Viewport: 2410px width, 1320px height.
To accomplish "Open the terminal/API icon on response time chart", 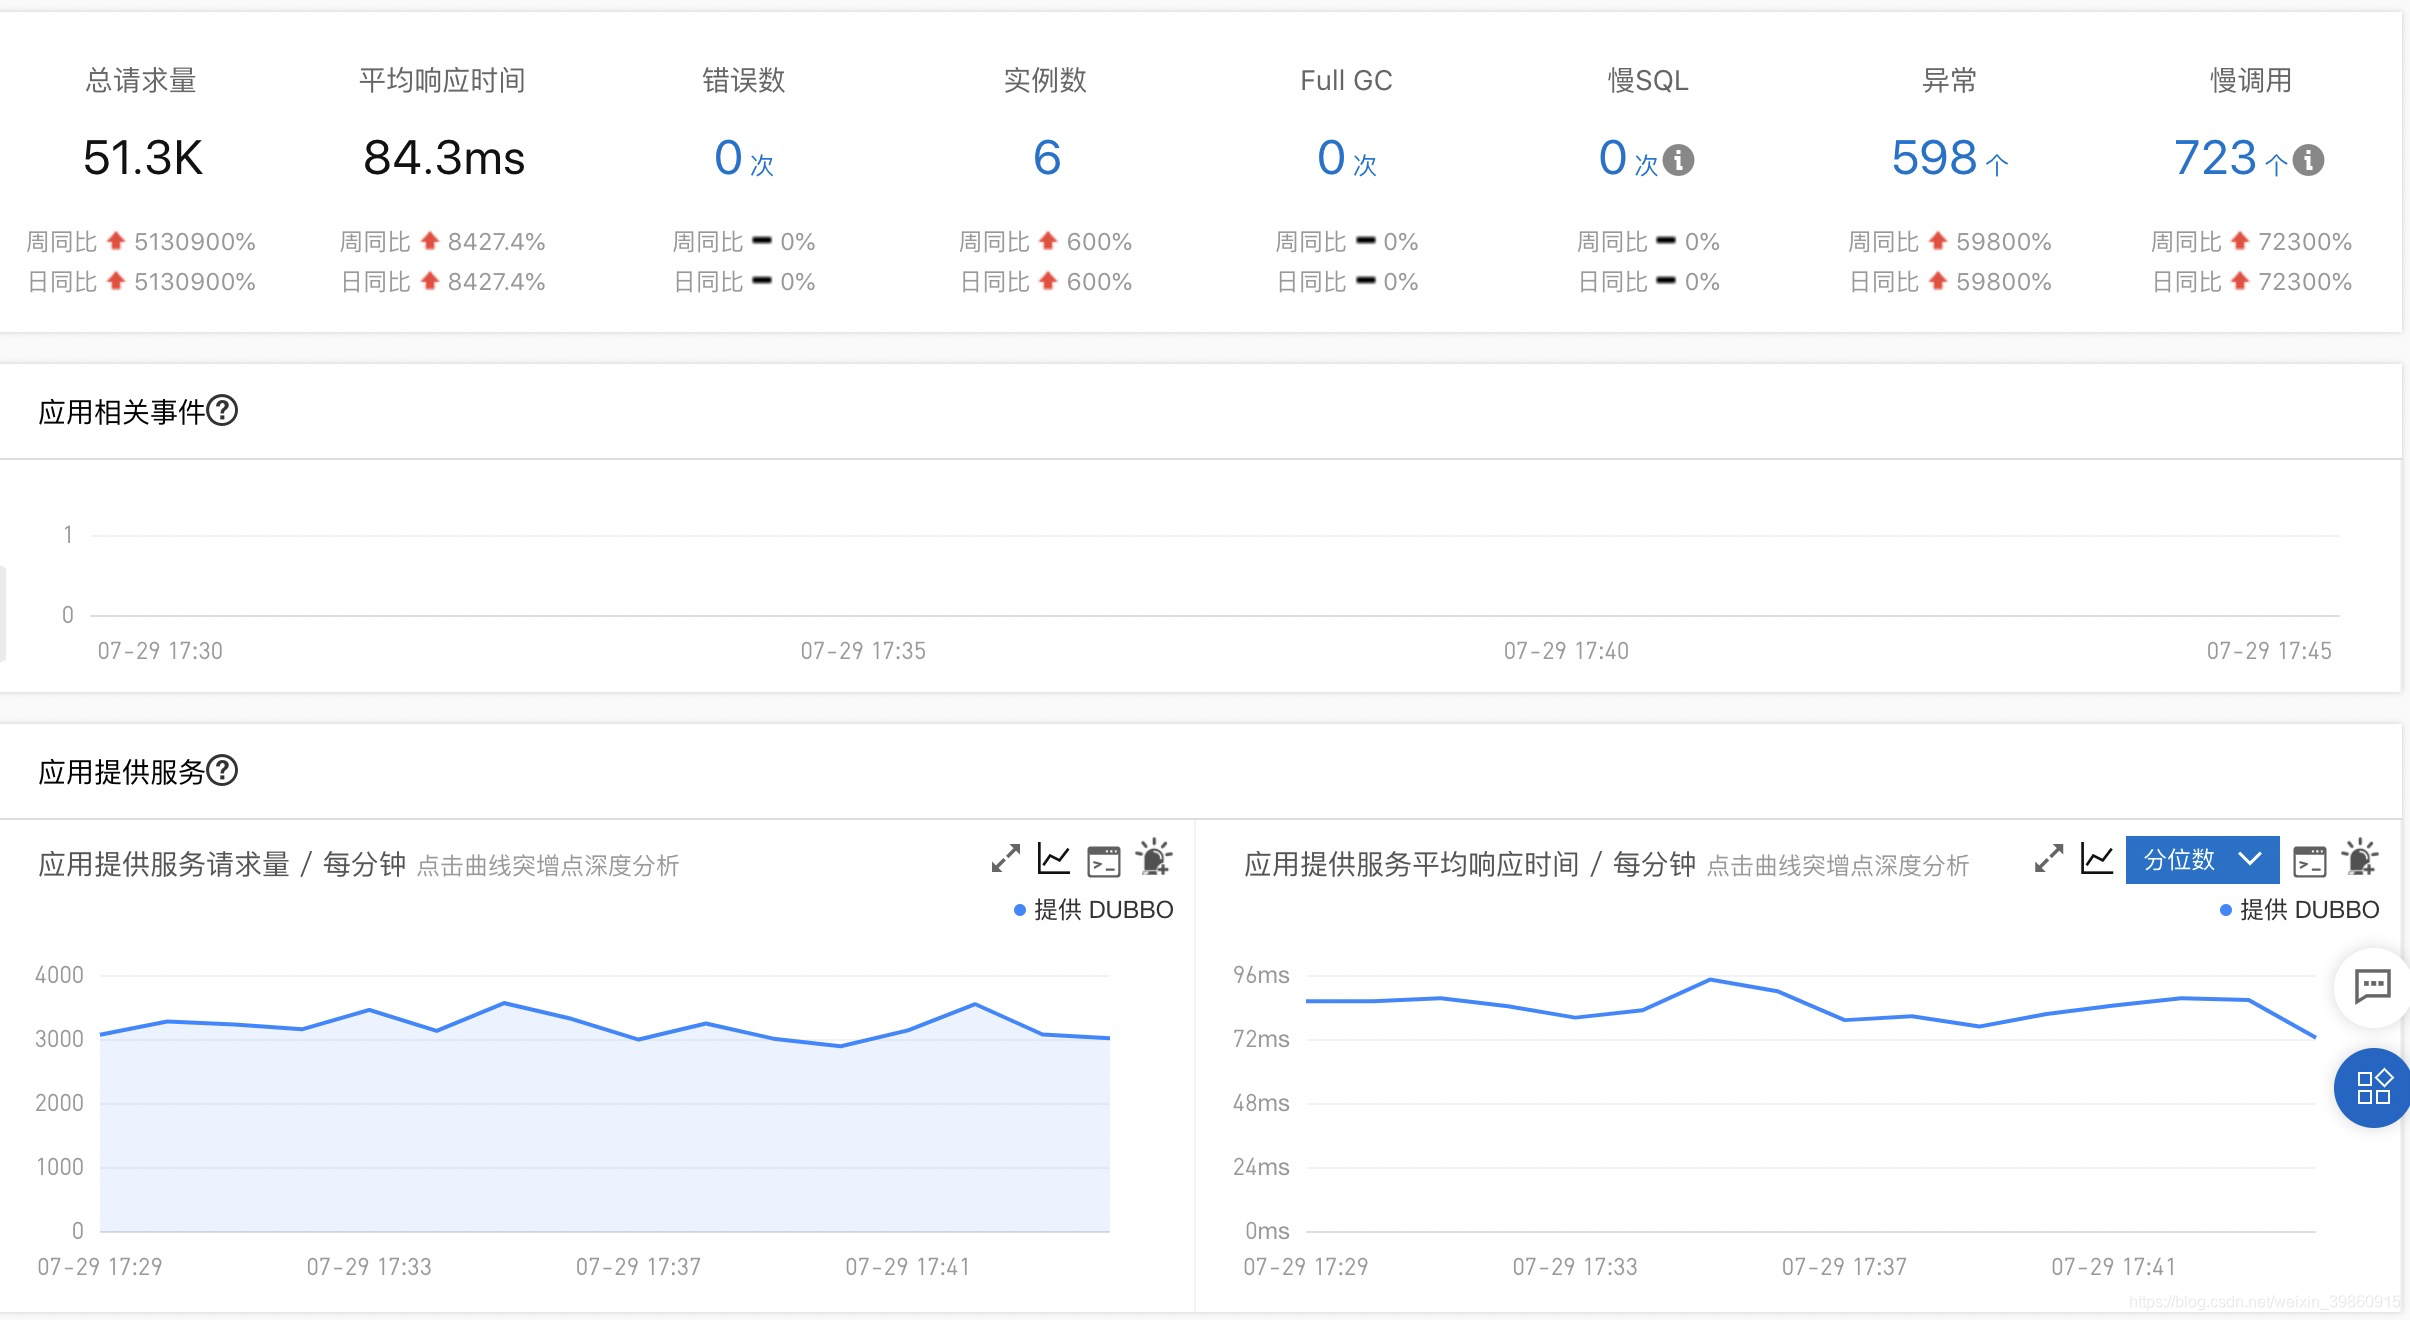I will [x=2310, y=859].
